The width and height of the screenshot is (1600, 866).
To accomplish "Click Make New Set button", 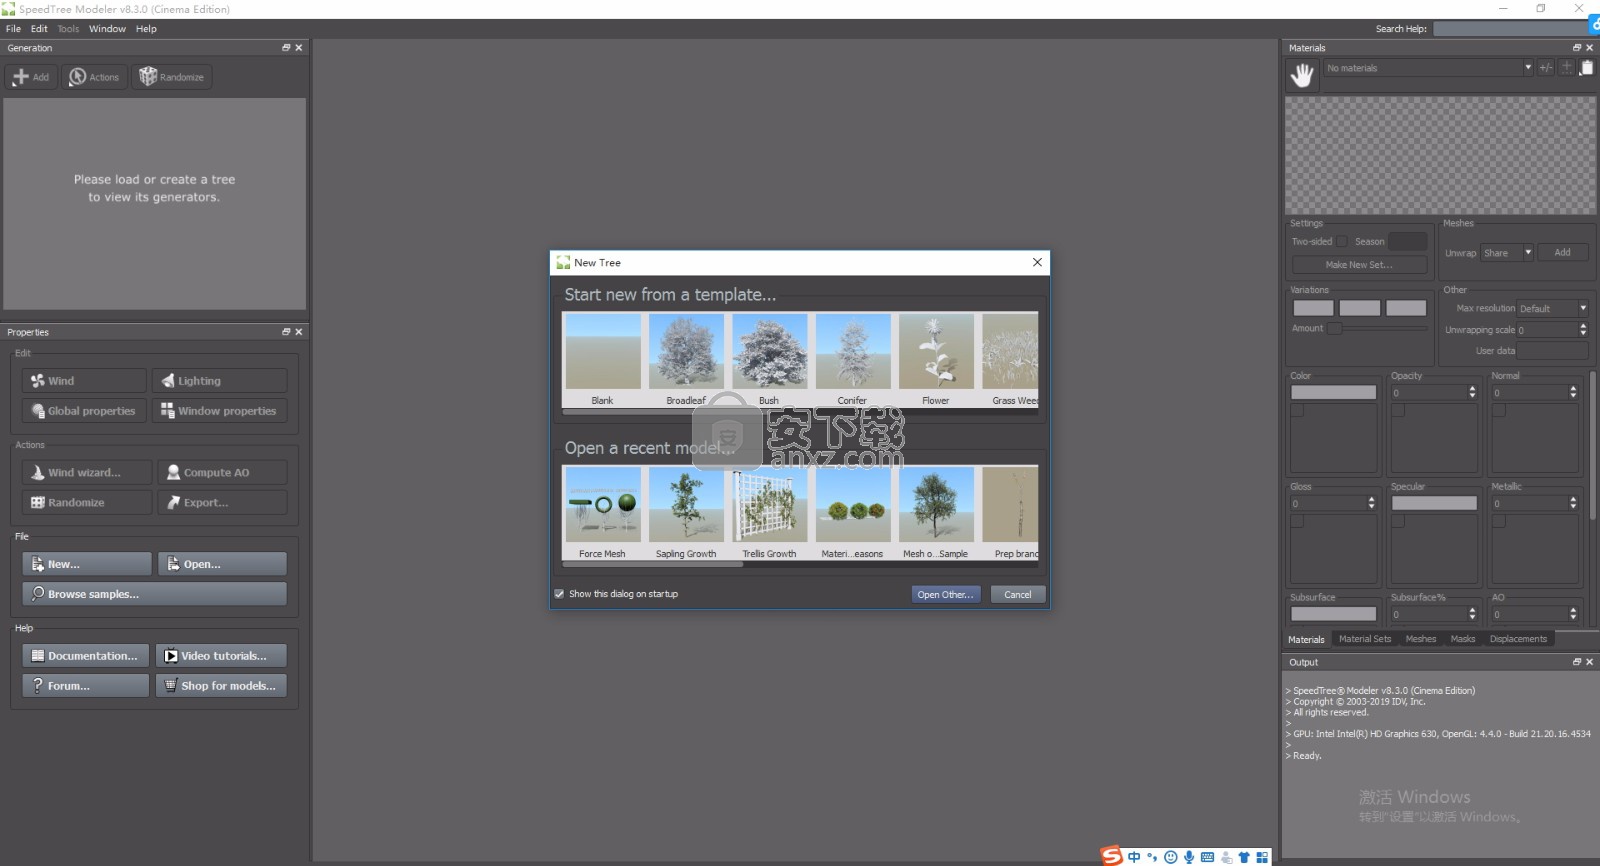I will (x=1358, y=265).
